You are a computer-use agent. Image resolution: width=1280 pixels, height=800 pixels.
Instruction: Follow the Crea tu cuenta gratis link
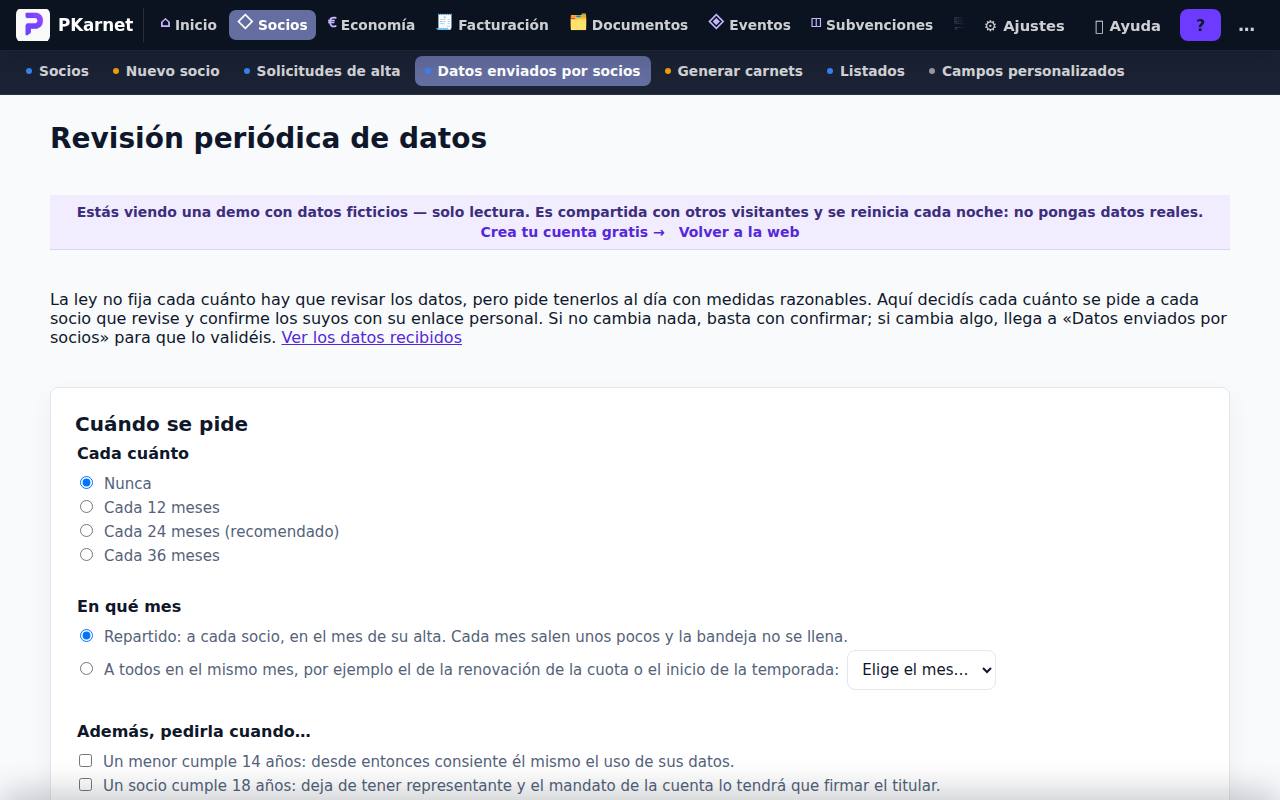572,232
